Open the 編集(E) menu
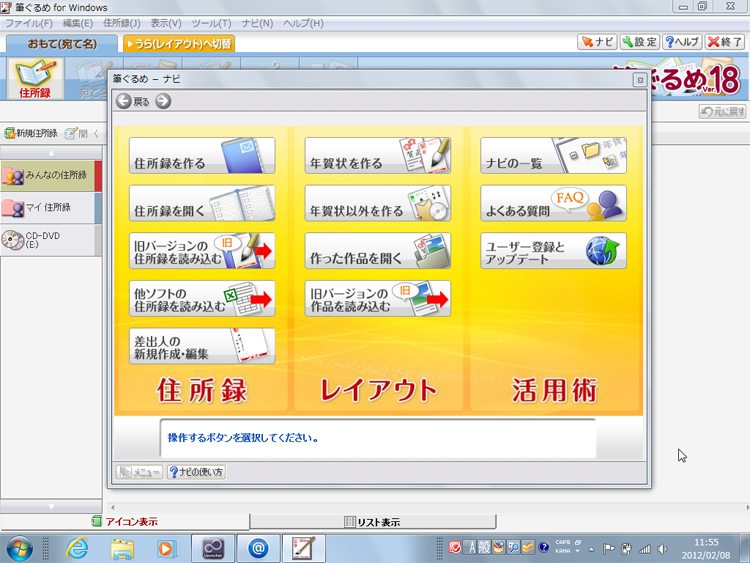Image resolution: width=750 pixels, height=563 pixels. 77,23
